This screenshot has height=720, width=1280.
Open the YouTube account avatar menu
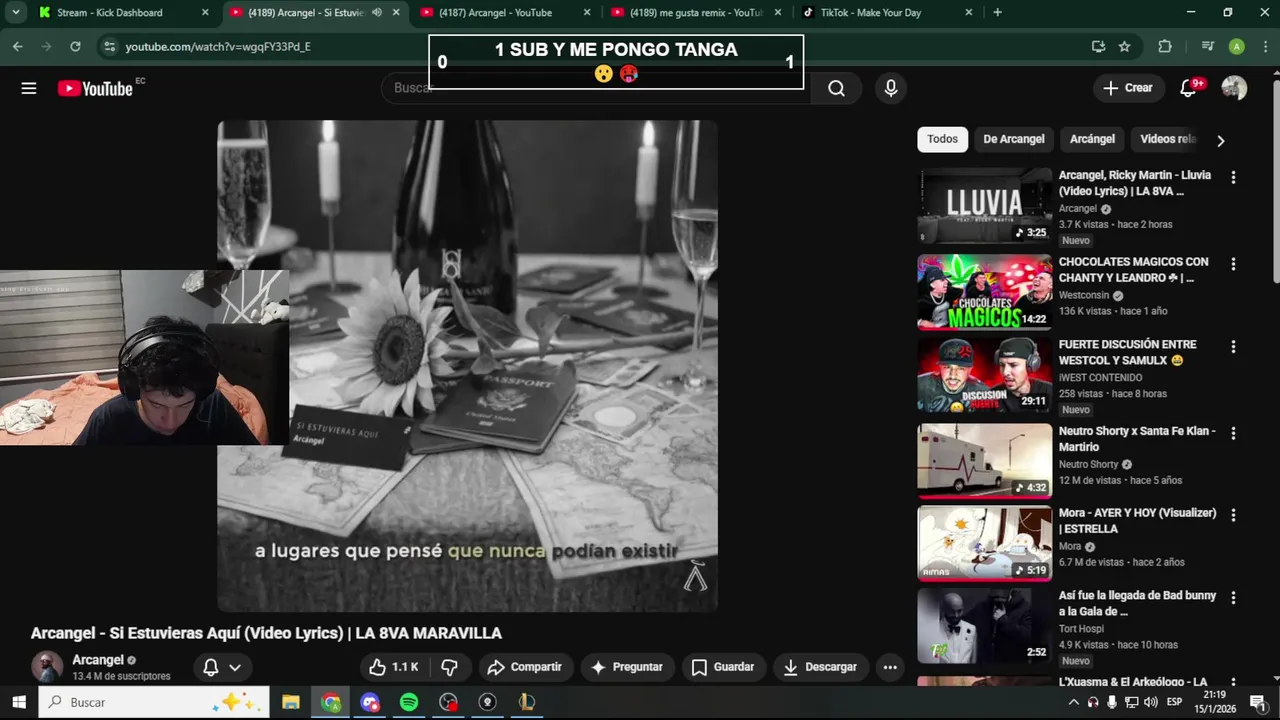pyautogui.click(x=1234, y=88)
